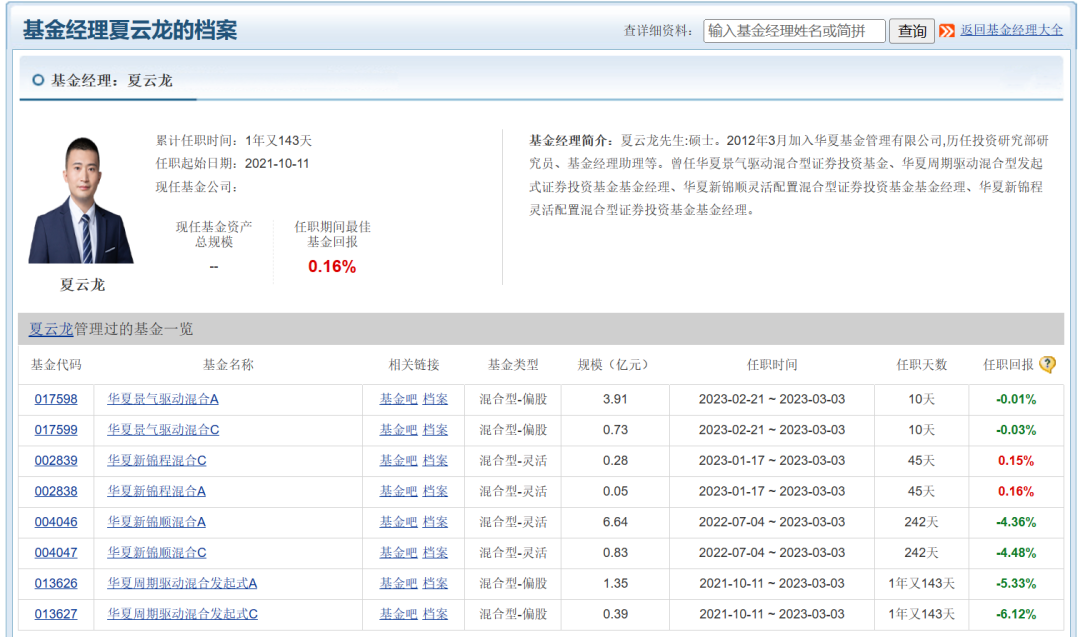Open 档案 for fund 002839
Image resolution: width=1080 pixels, height=637 pixels.
tap(435, 460)
